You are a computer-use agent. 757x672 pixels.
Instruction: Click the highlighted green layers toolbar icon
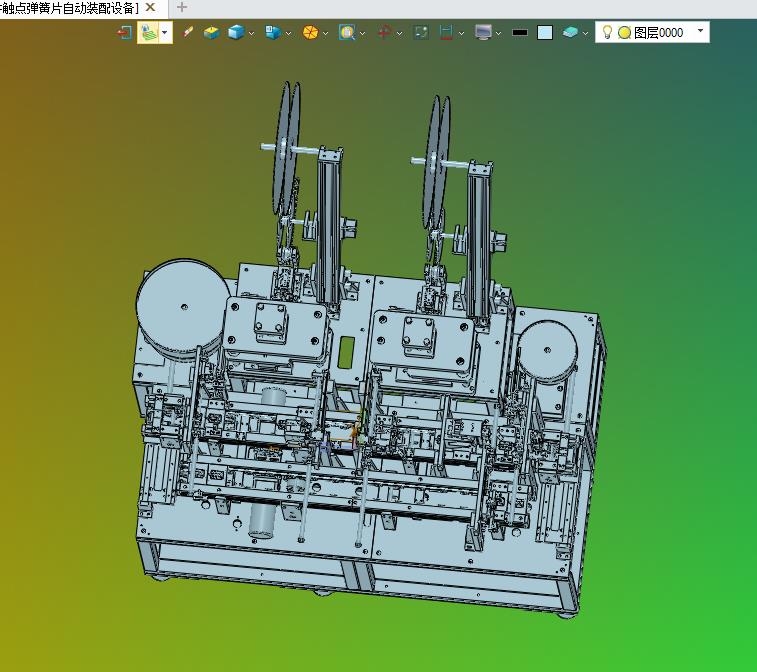[x=148, y=32]
